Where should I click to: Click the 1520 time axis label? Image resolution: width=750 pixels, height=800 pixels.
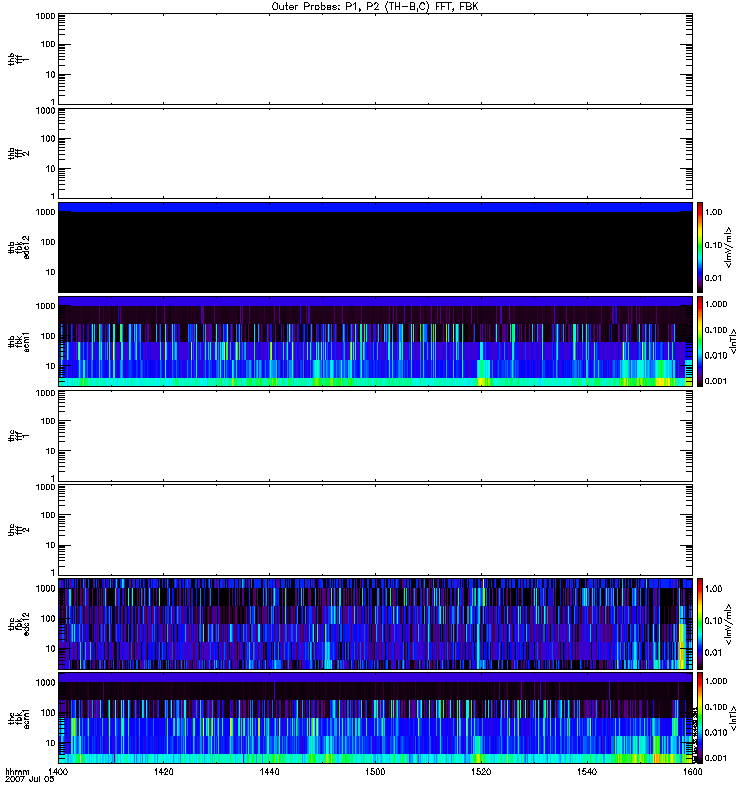pos(481,773)
